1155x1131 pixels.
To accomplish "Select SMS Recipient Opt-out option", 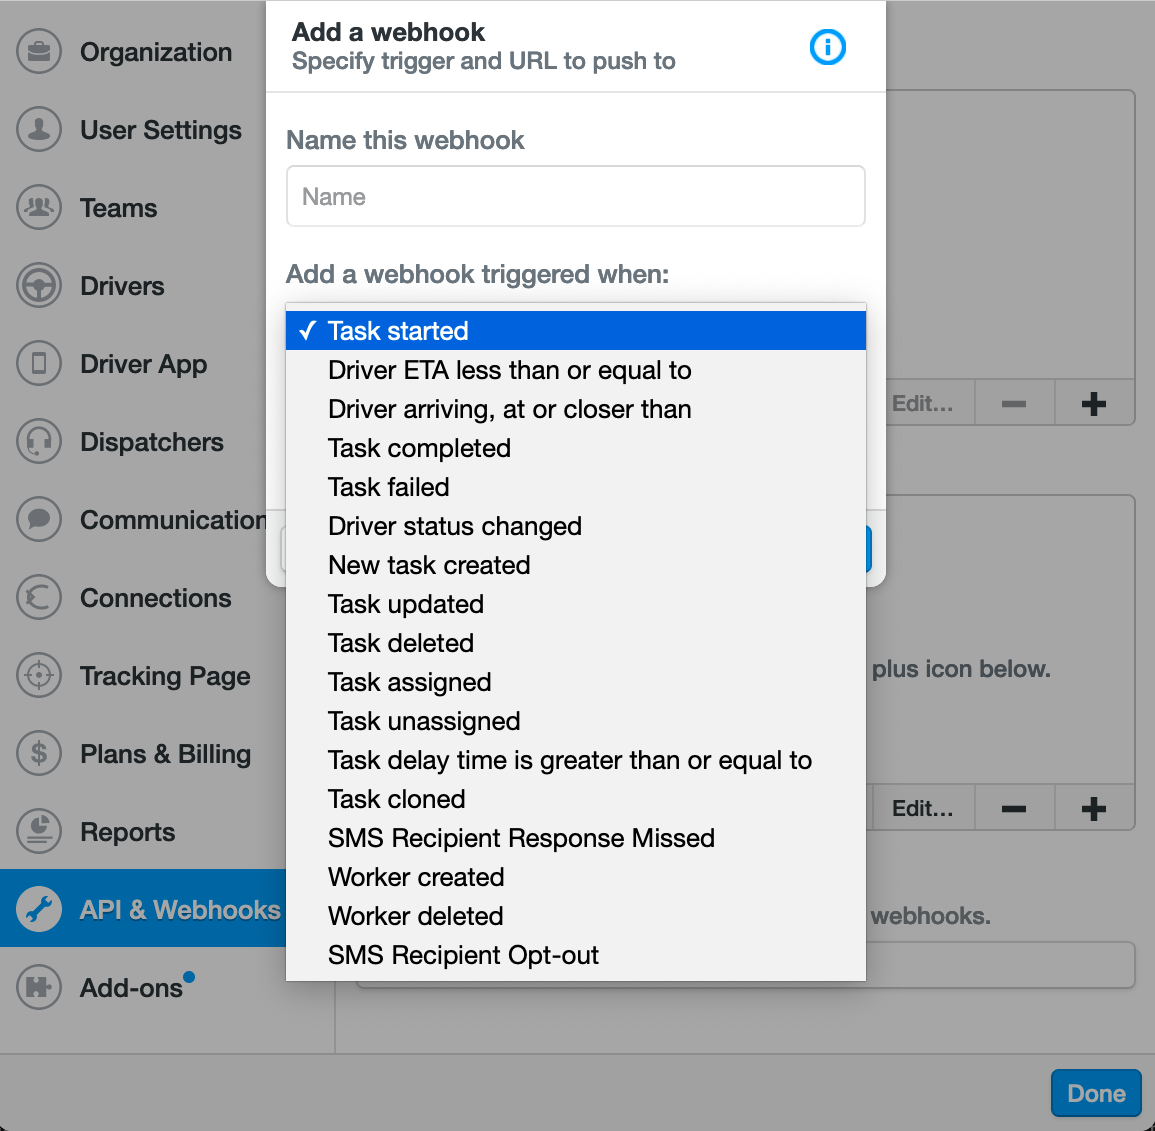I will 575,955.
